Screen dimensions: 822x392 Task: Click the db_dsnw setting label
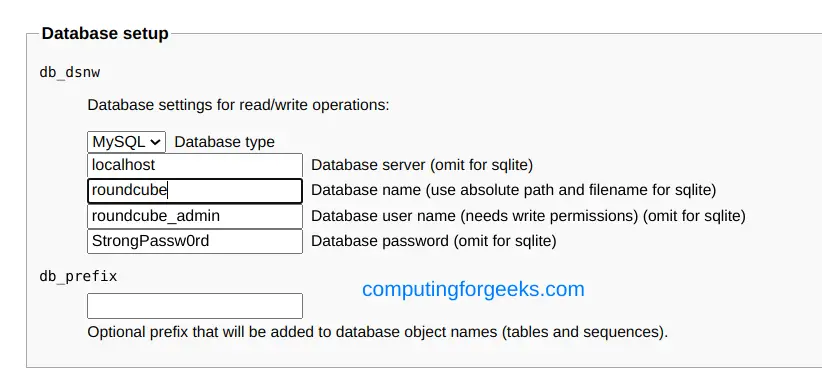70,72
